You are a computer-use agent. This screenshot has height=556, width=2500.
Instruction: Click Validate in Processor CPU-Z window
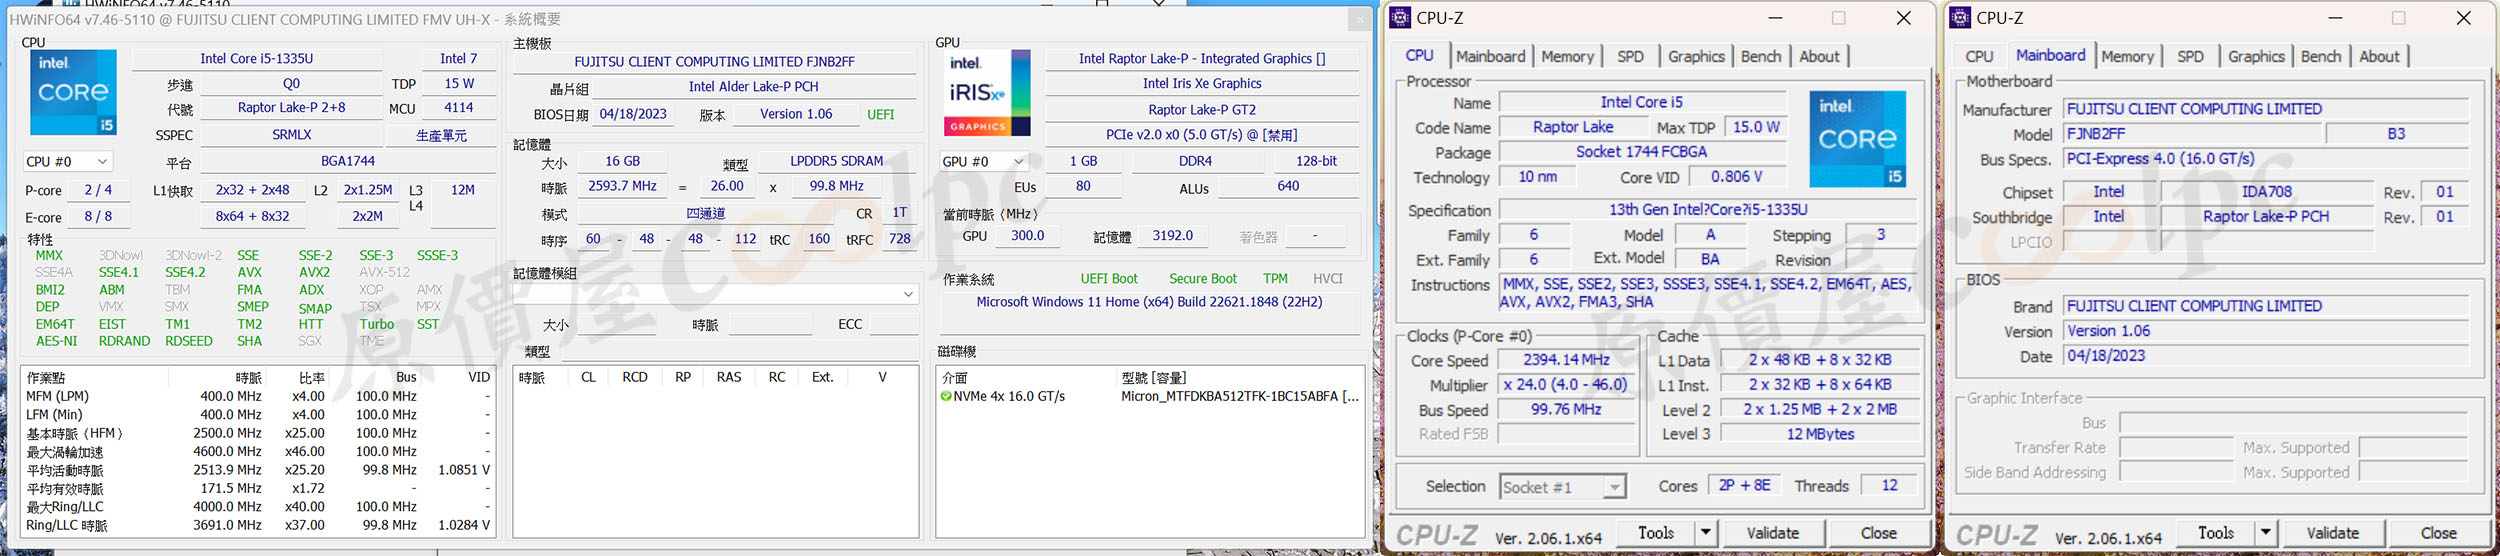point(1773,533)
